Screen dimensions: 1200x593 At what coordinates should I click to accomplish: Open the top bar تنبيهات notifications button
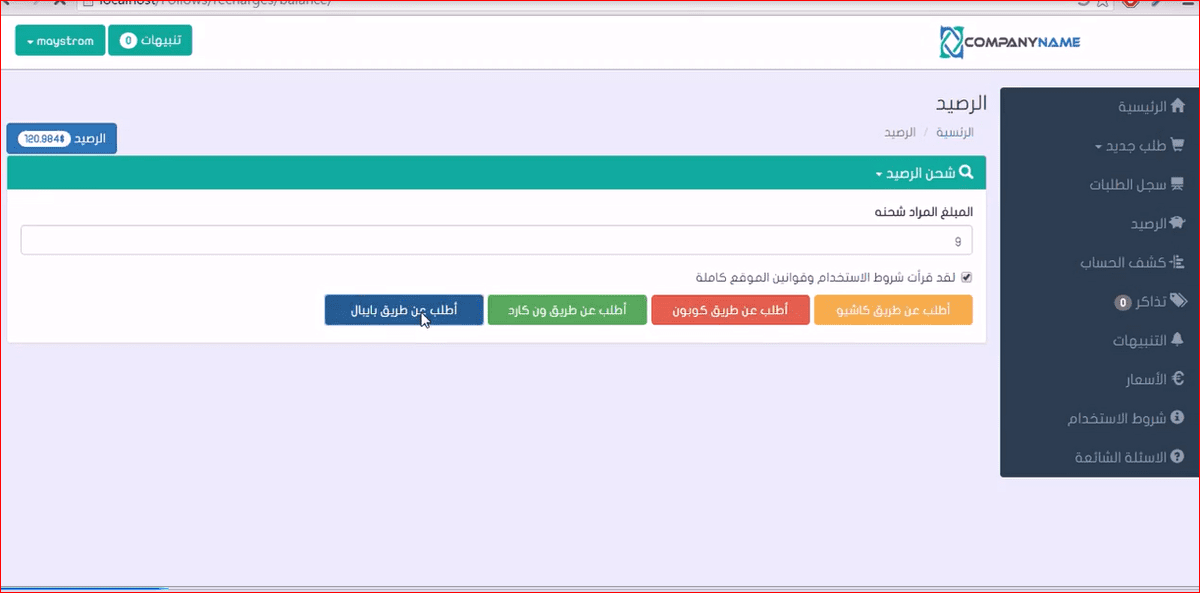[150, 41]
